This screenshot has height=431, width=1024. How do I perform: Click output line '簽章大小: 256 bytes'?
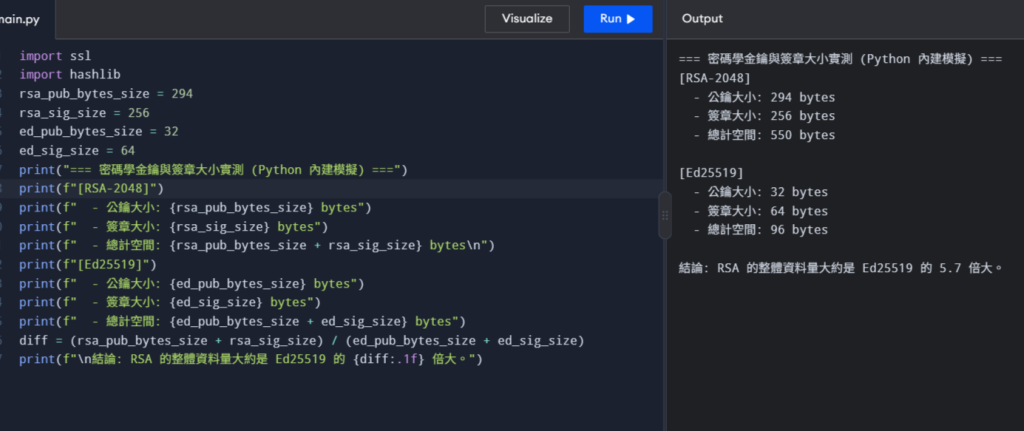click(x=764, y=116)
